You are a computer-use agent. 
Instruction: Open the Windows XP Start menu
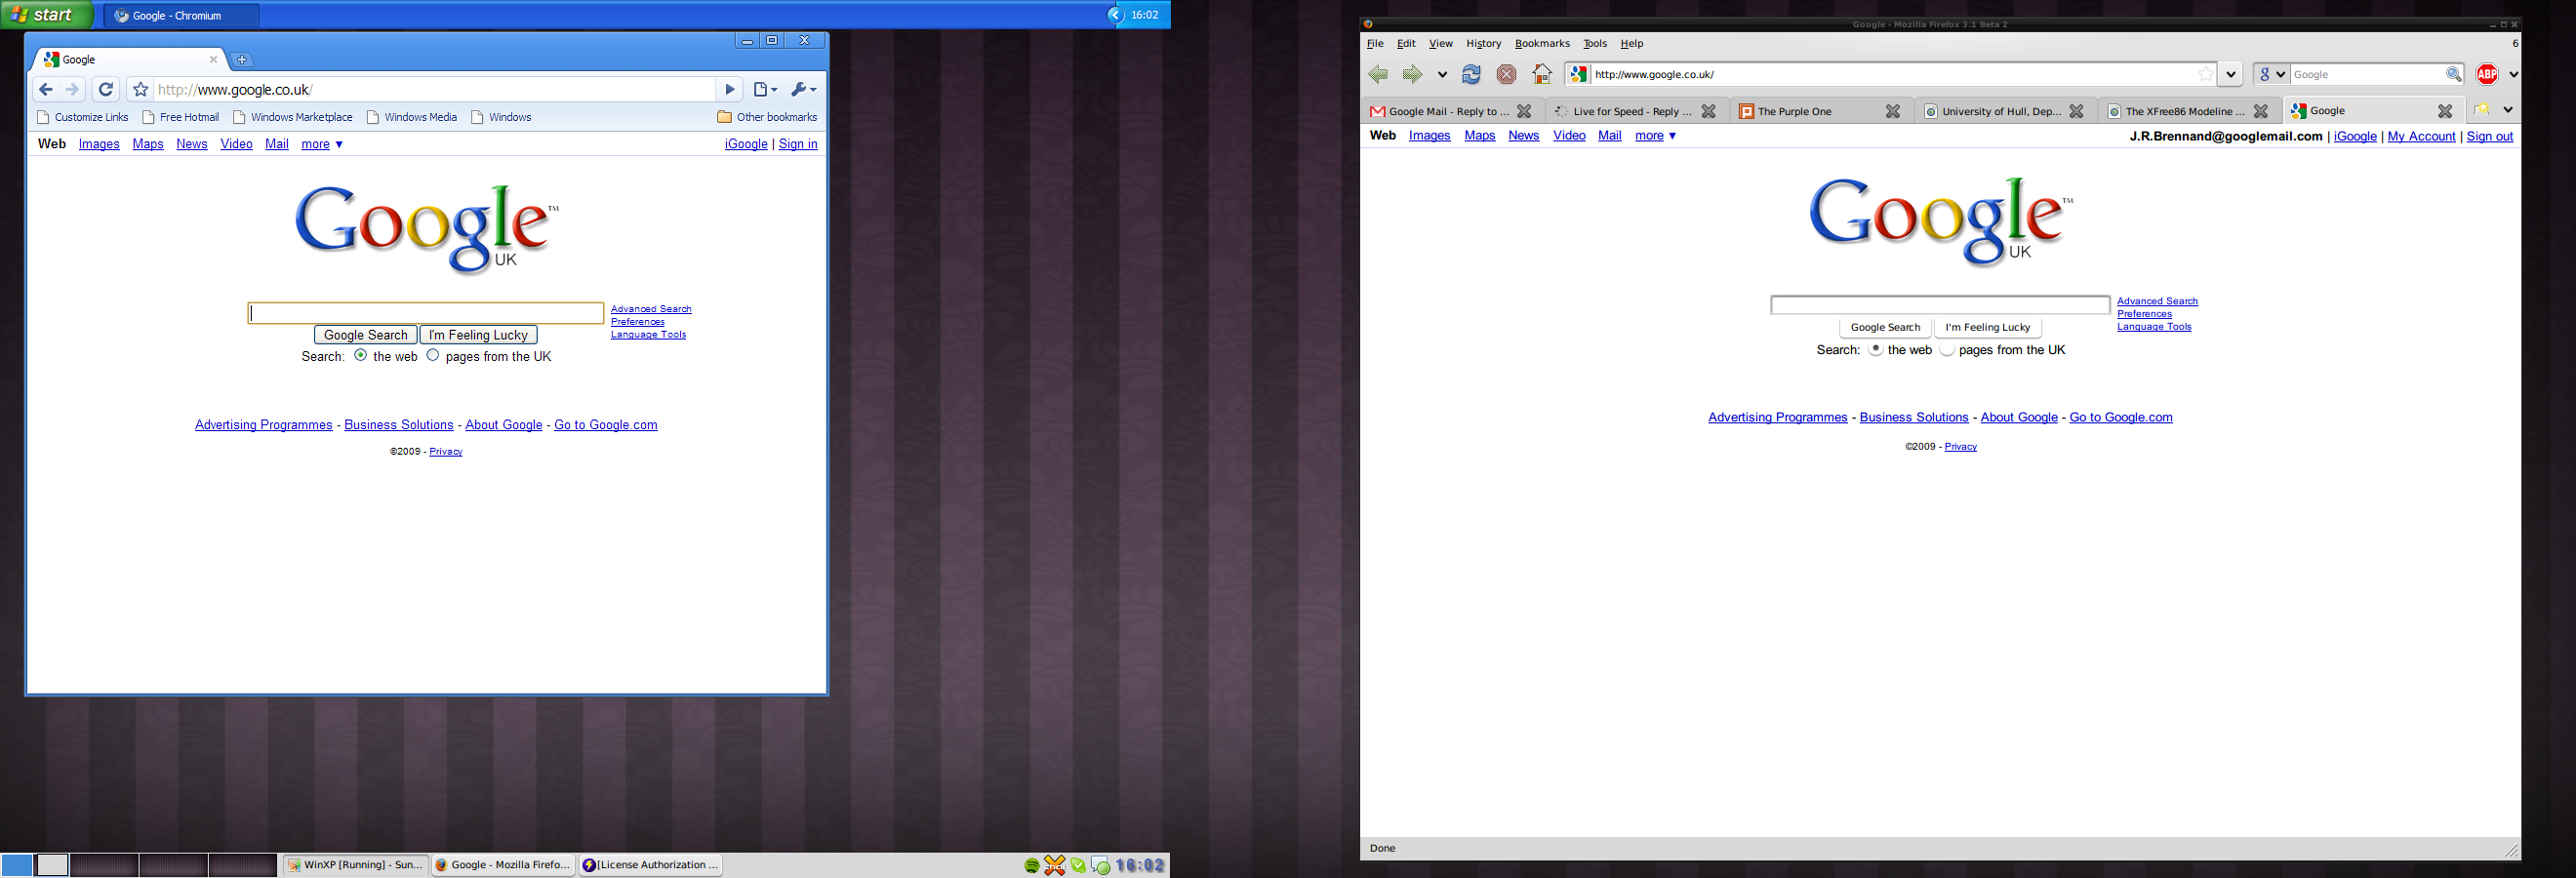click(x=47, y=15)
